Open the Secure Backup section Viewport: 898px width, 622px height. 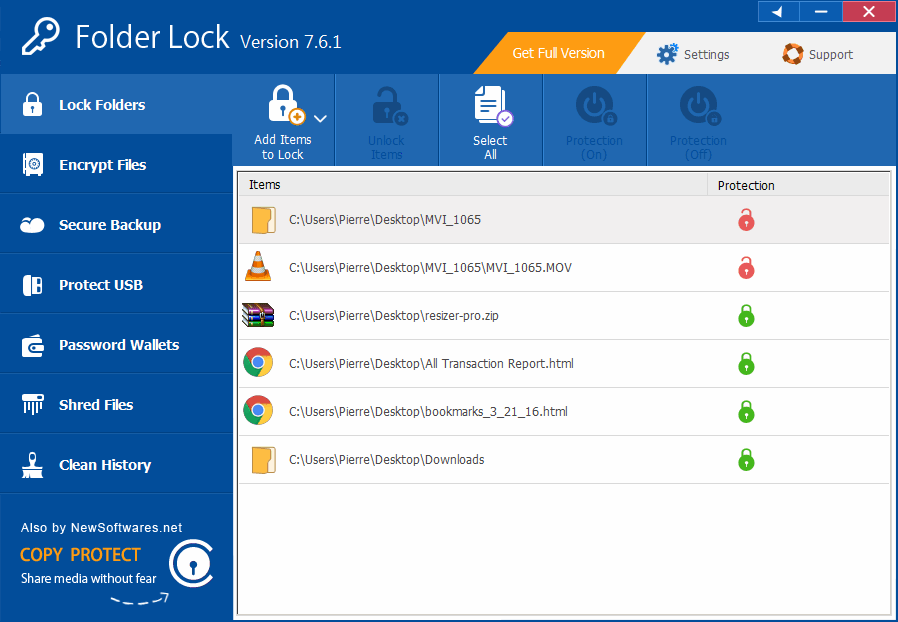pos(116,225)
